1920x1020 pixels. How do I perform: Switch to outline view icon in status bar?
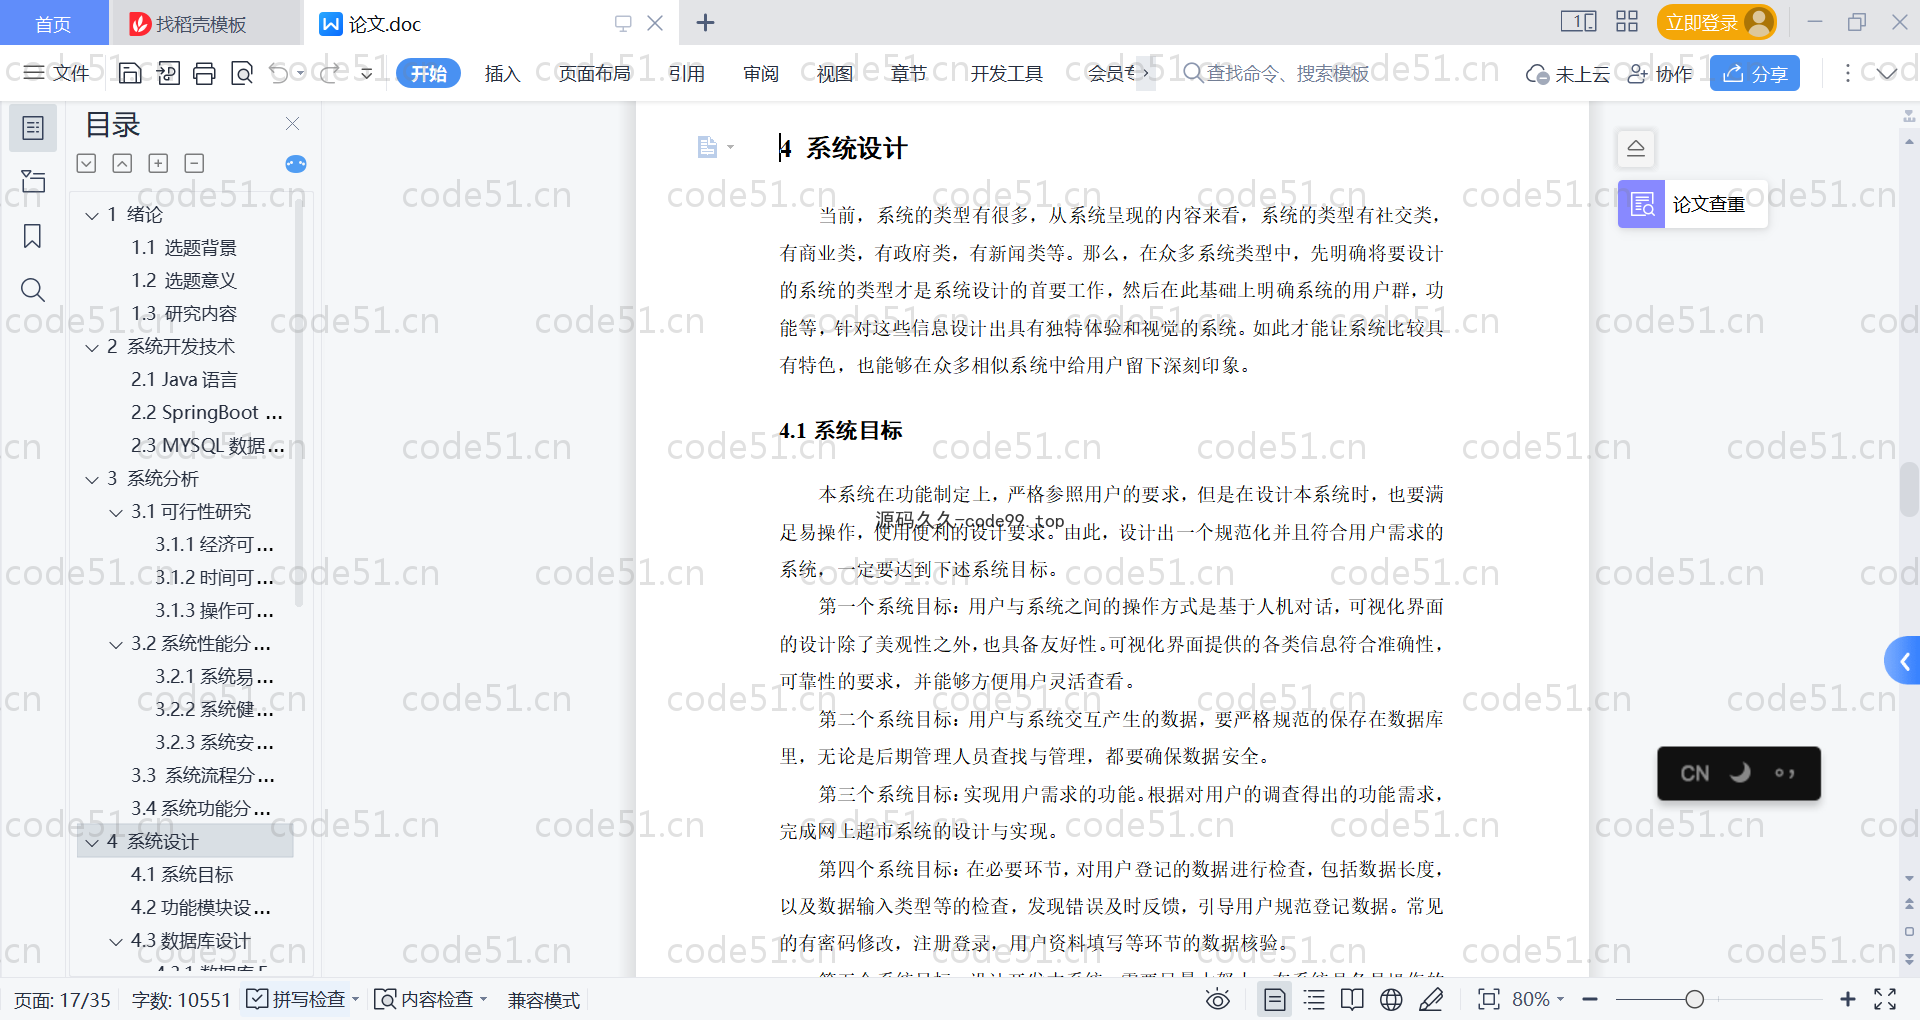[x=1314, y=999]
